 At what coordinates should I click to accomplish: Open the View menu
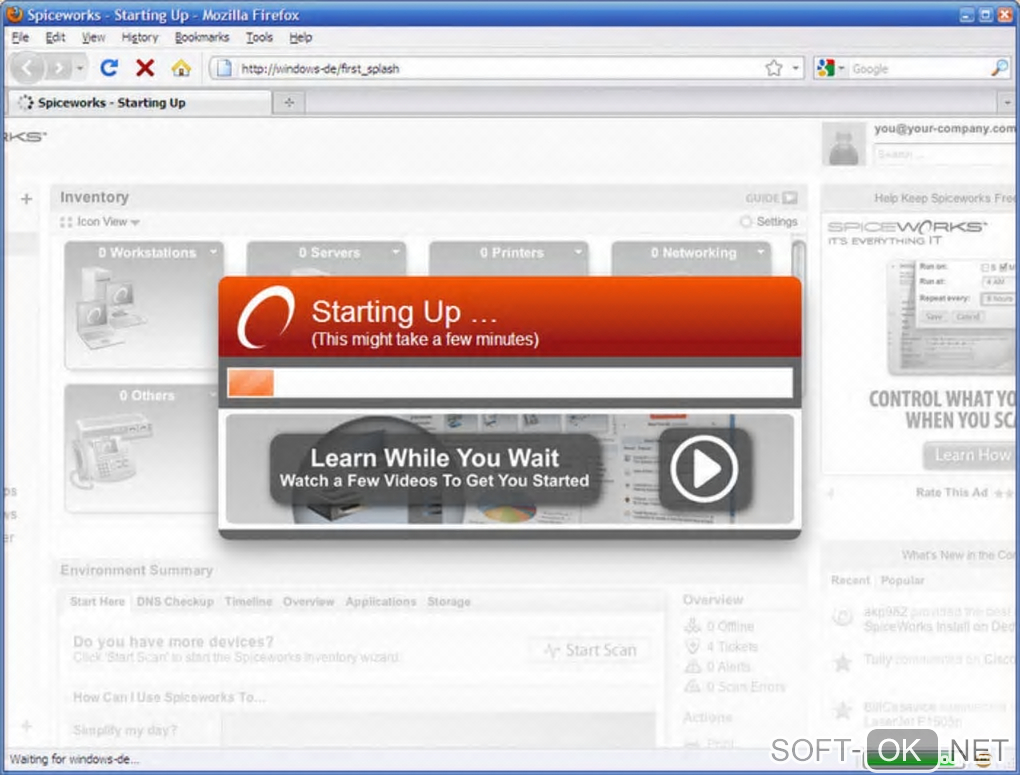tap(93, 37)
